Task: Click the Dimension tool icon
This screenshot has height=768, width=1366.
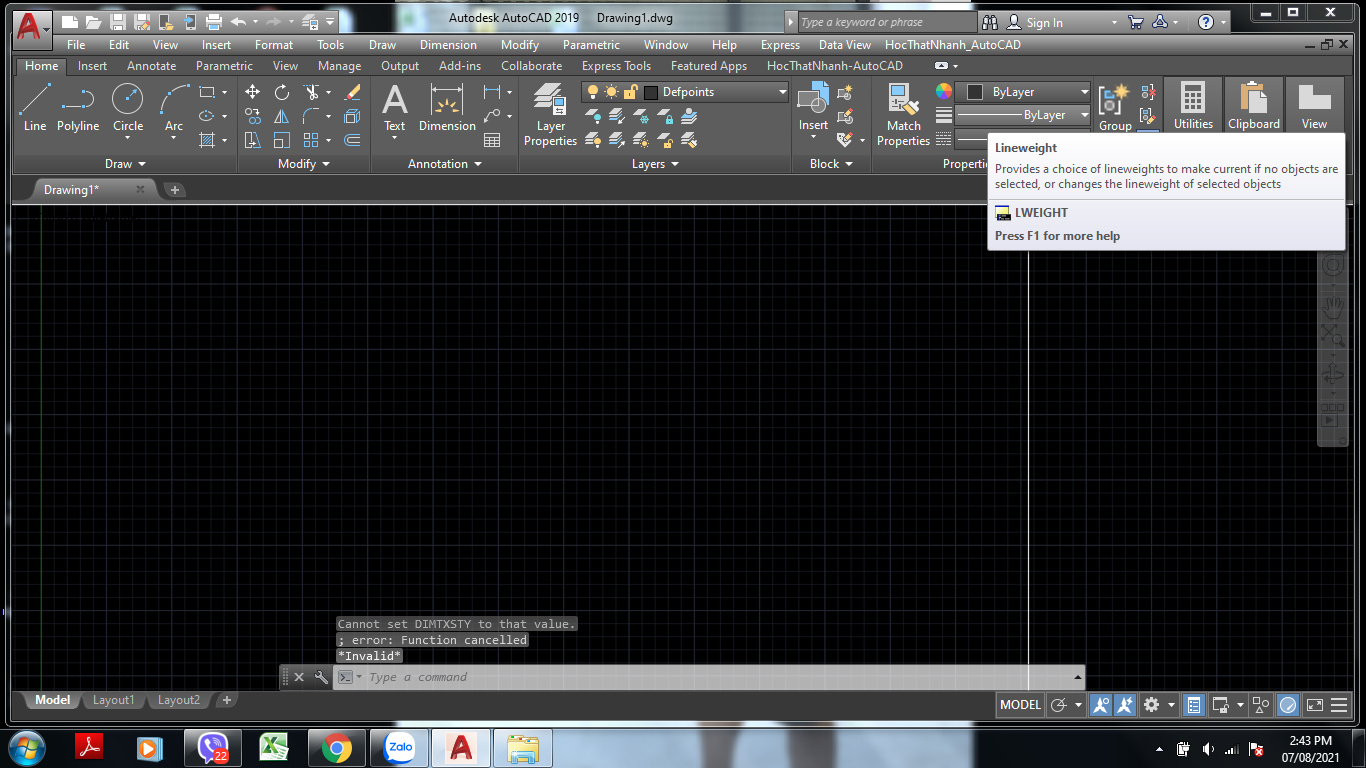Action: click(x=447, y=108)
